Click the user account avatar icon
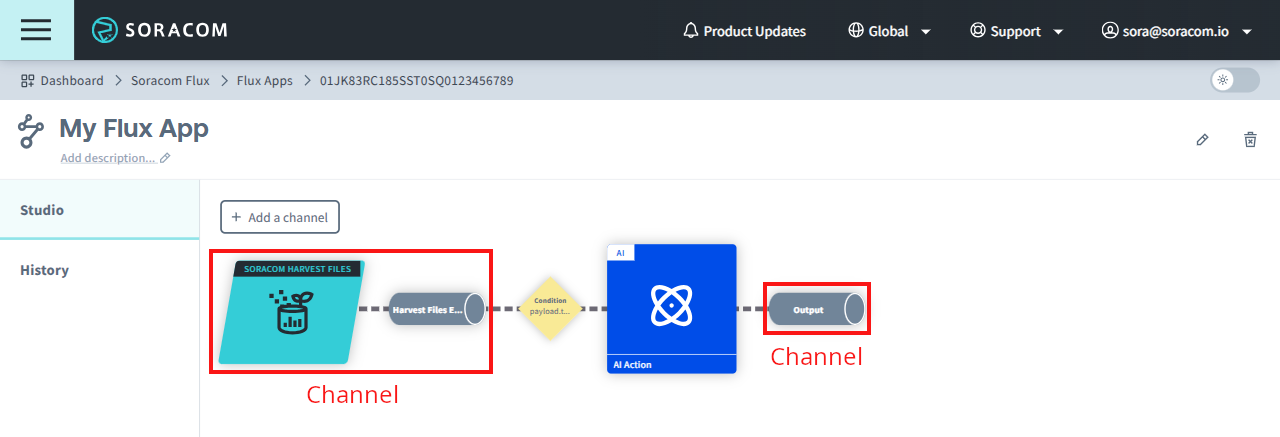The height and width of the screenshot is (437, 1280). coord(1109,30)
